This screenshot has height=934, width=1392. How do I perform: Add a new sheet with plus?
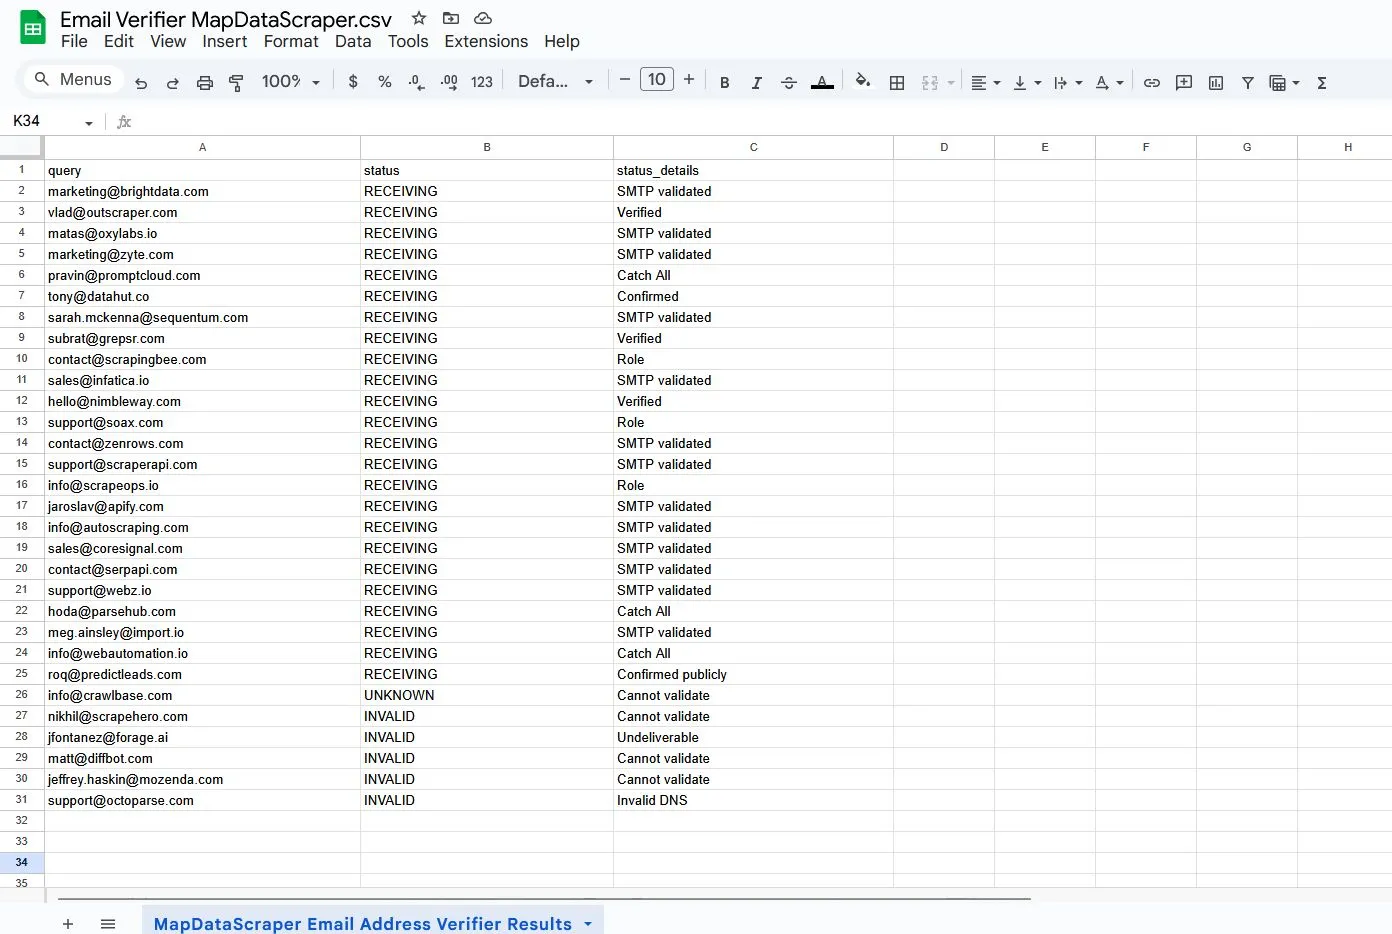pos(68,924)
